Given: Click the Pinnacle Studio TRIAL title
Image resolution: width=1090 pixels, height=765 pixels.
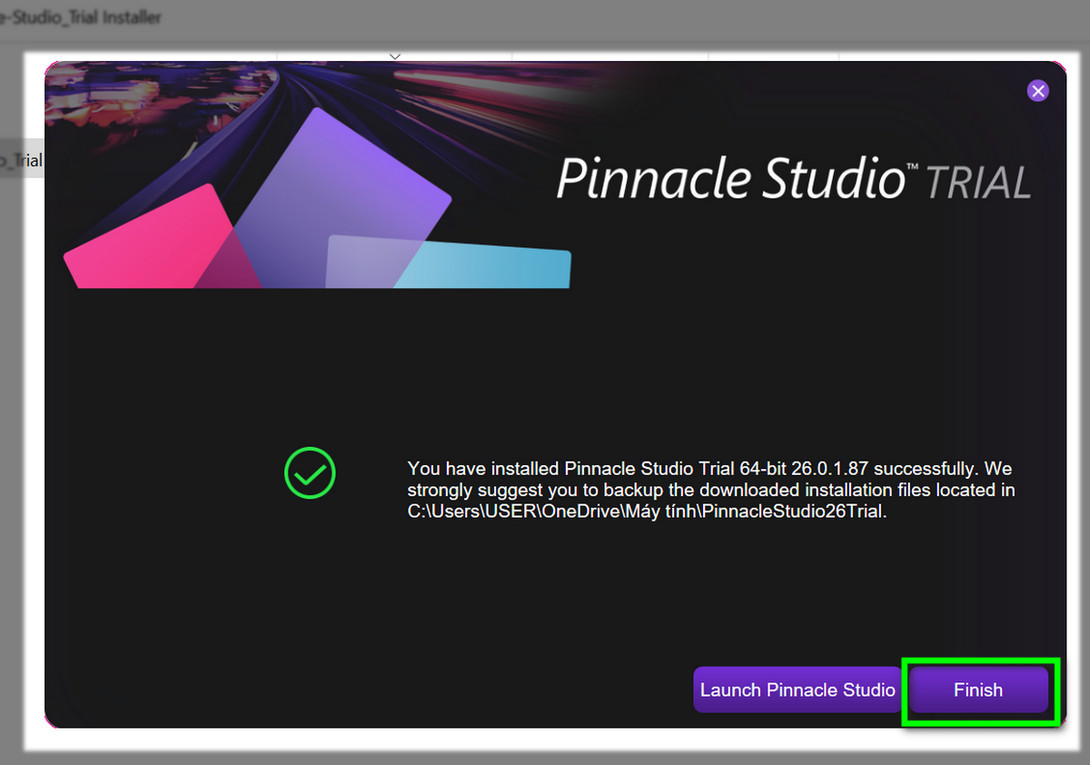Looking at the screenshot, I should click(793, 179).
